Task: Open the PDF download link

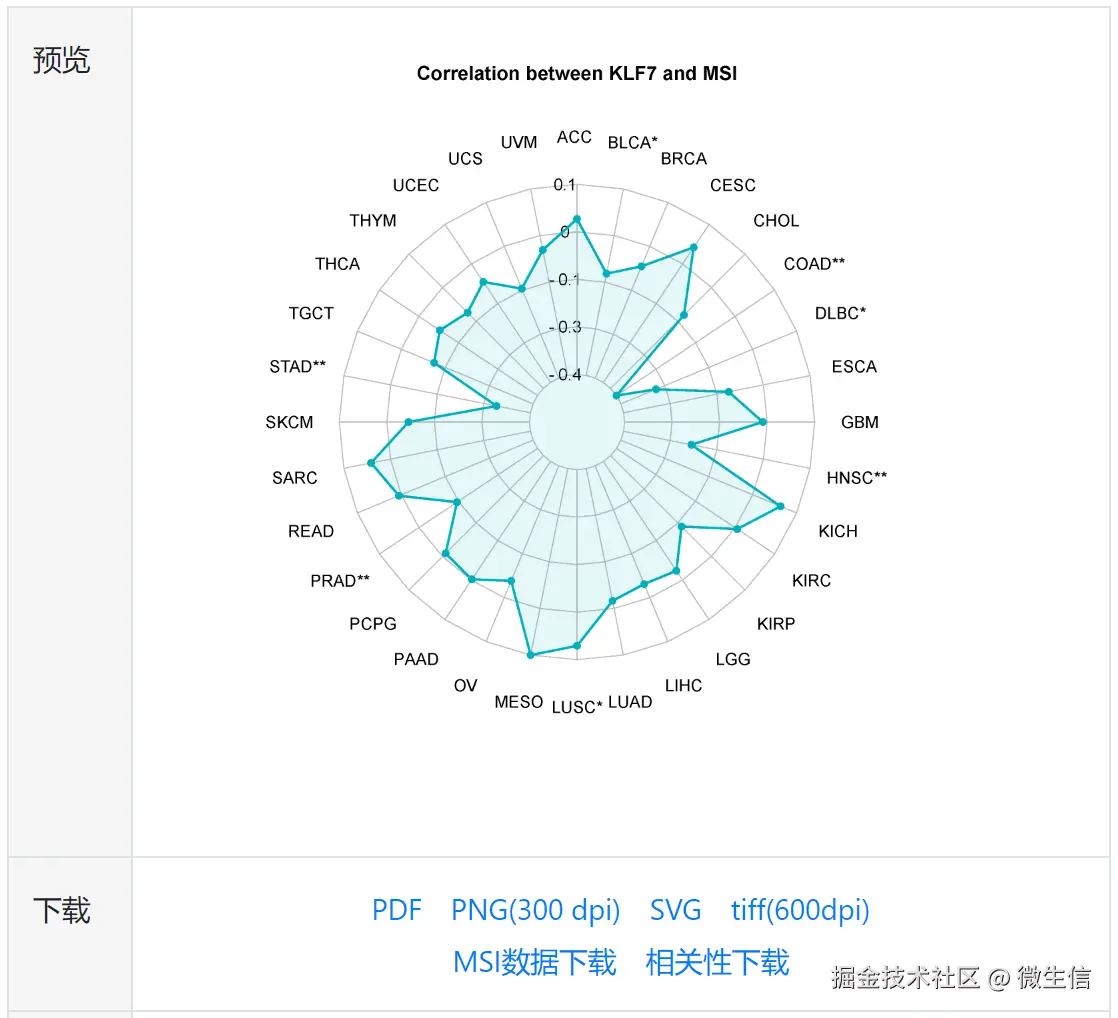Action: [x=396, y=910]
